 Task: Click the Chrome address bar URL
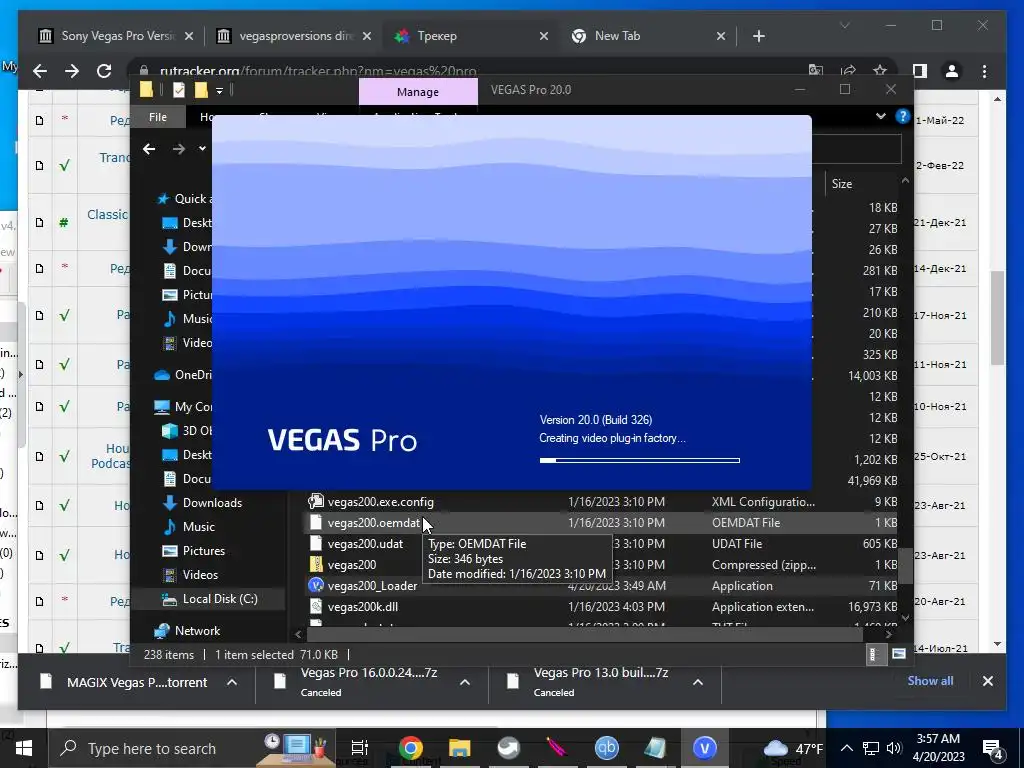click(317, 71)
